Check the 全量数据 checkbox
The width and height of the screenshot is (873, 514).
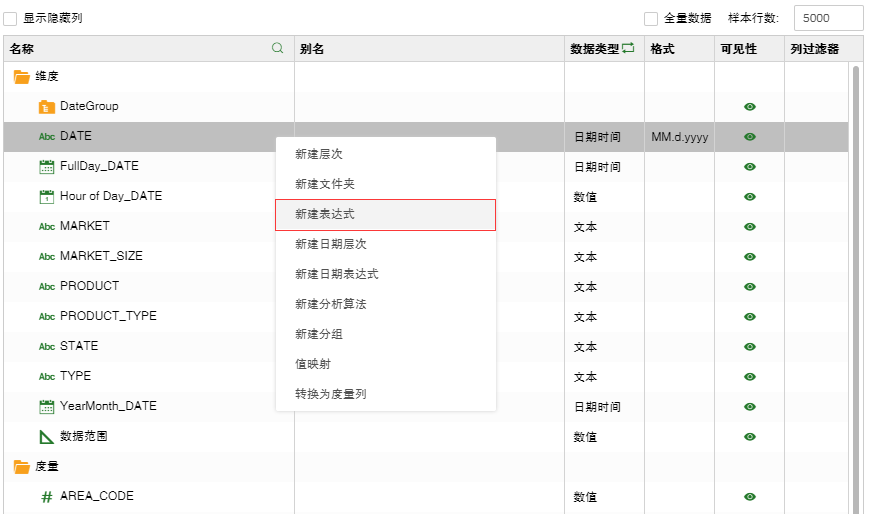point(651,18)
